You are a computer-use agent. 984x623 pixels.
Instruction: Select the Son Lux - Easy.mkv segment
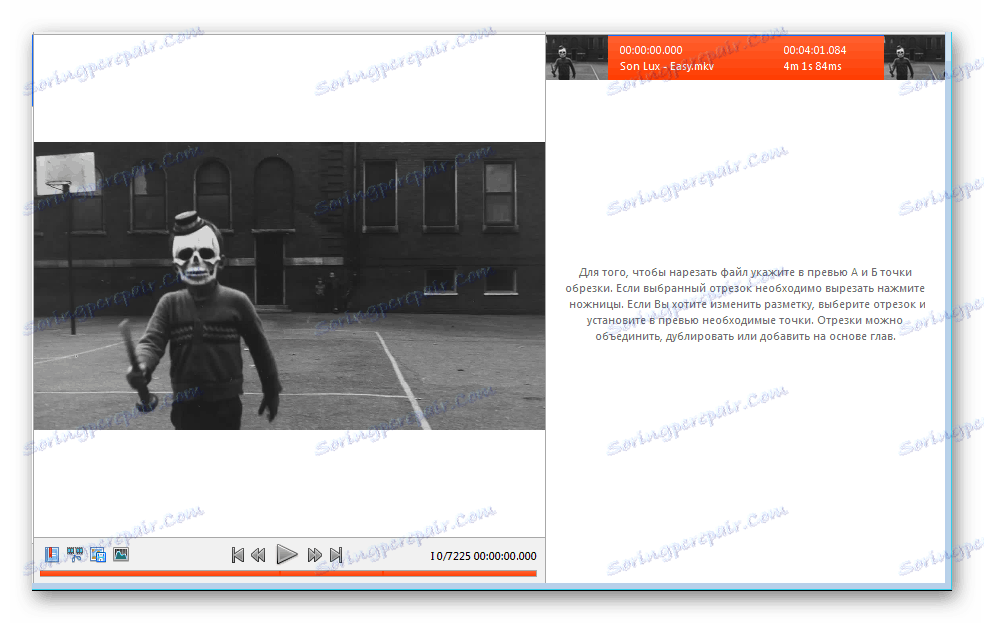pos(746,58)
